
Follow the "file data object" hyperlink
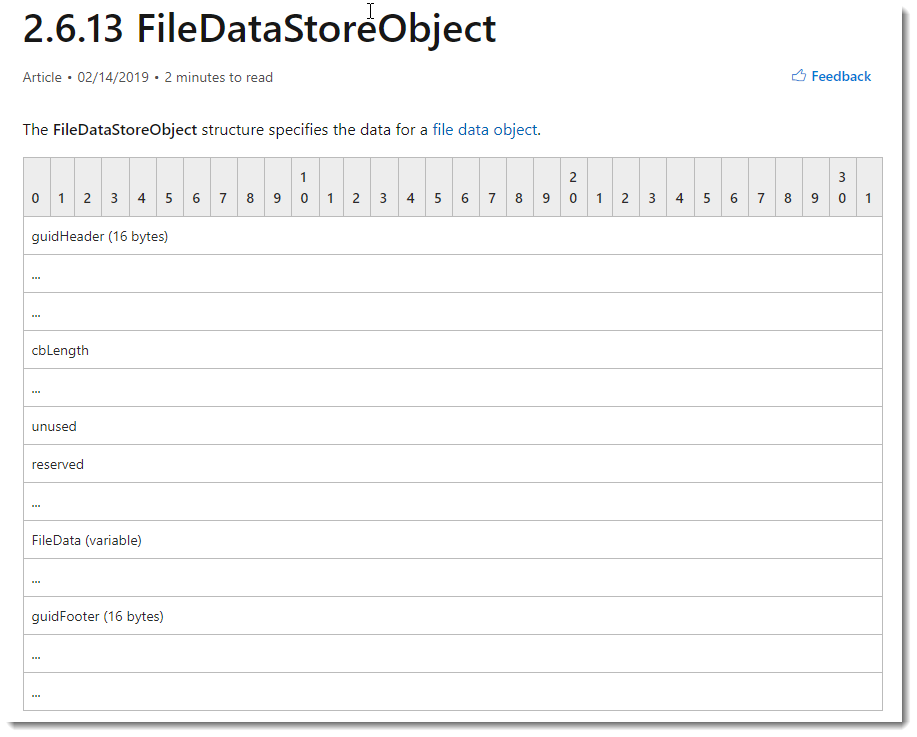(x=485, y=130)
